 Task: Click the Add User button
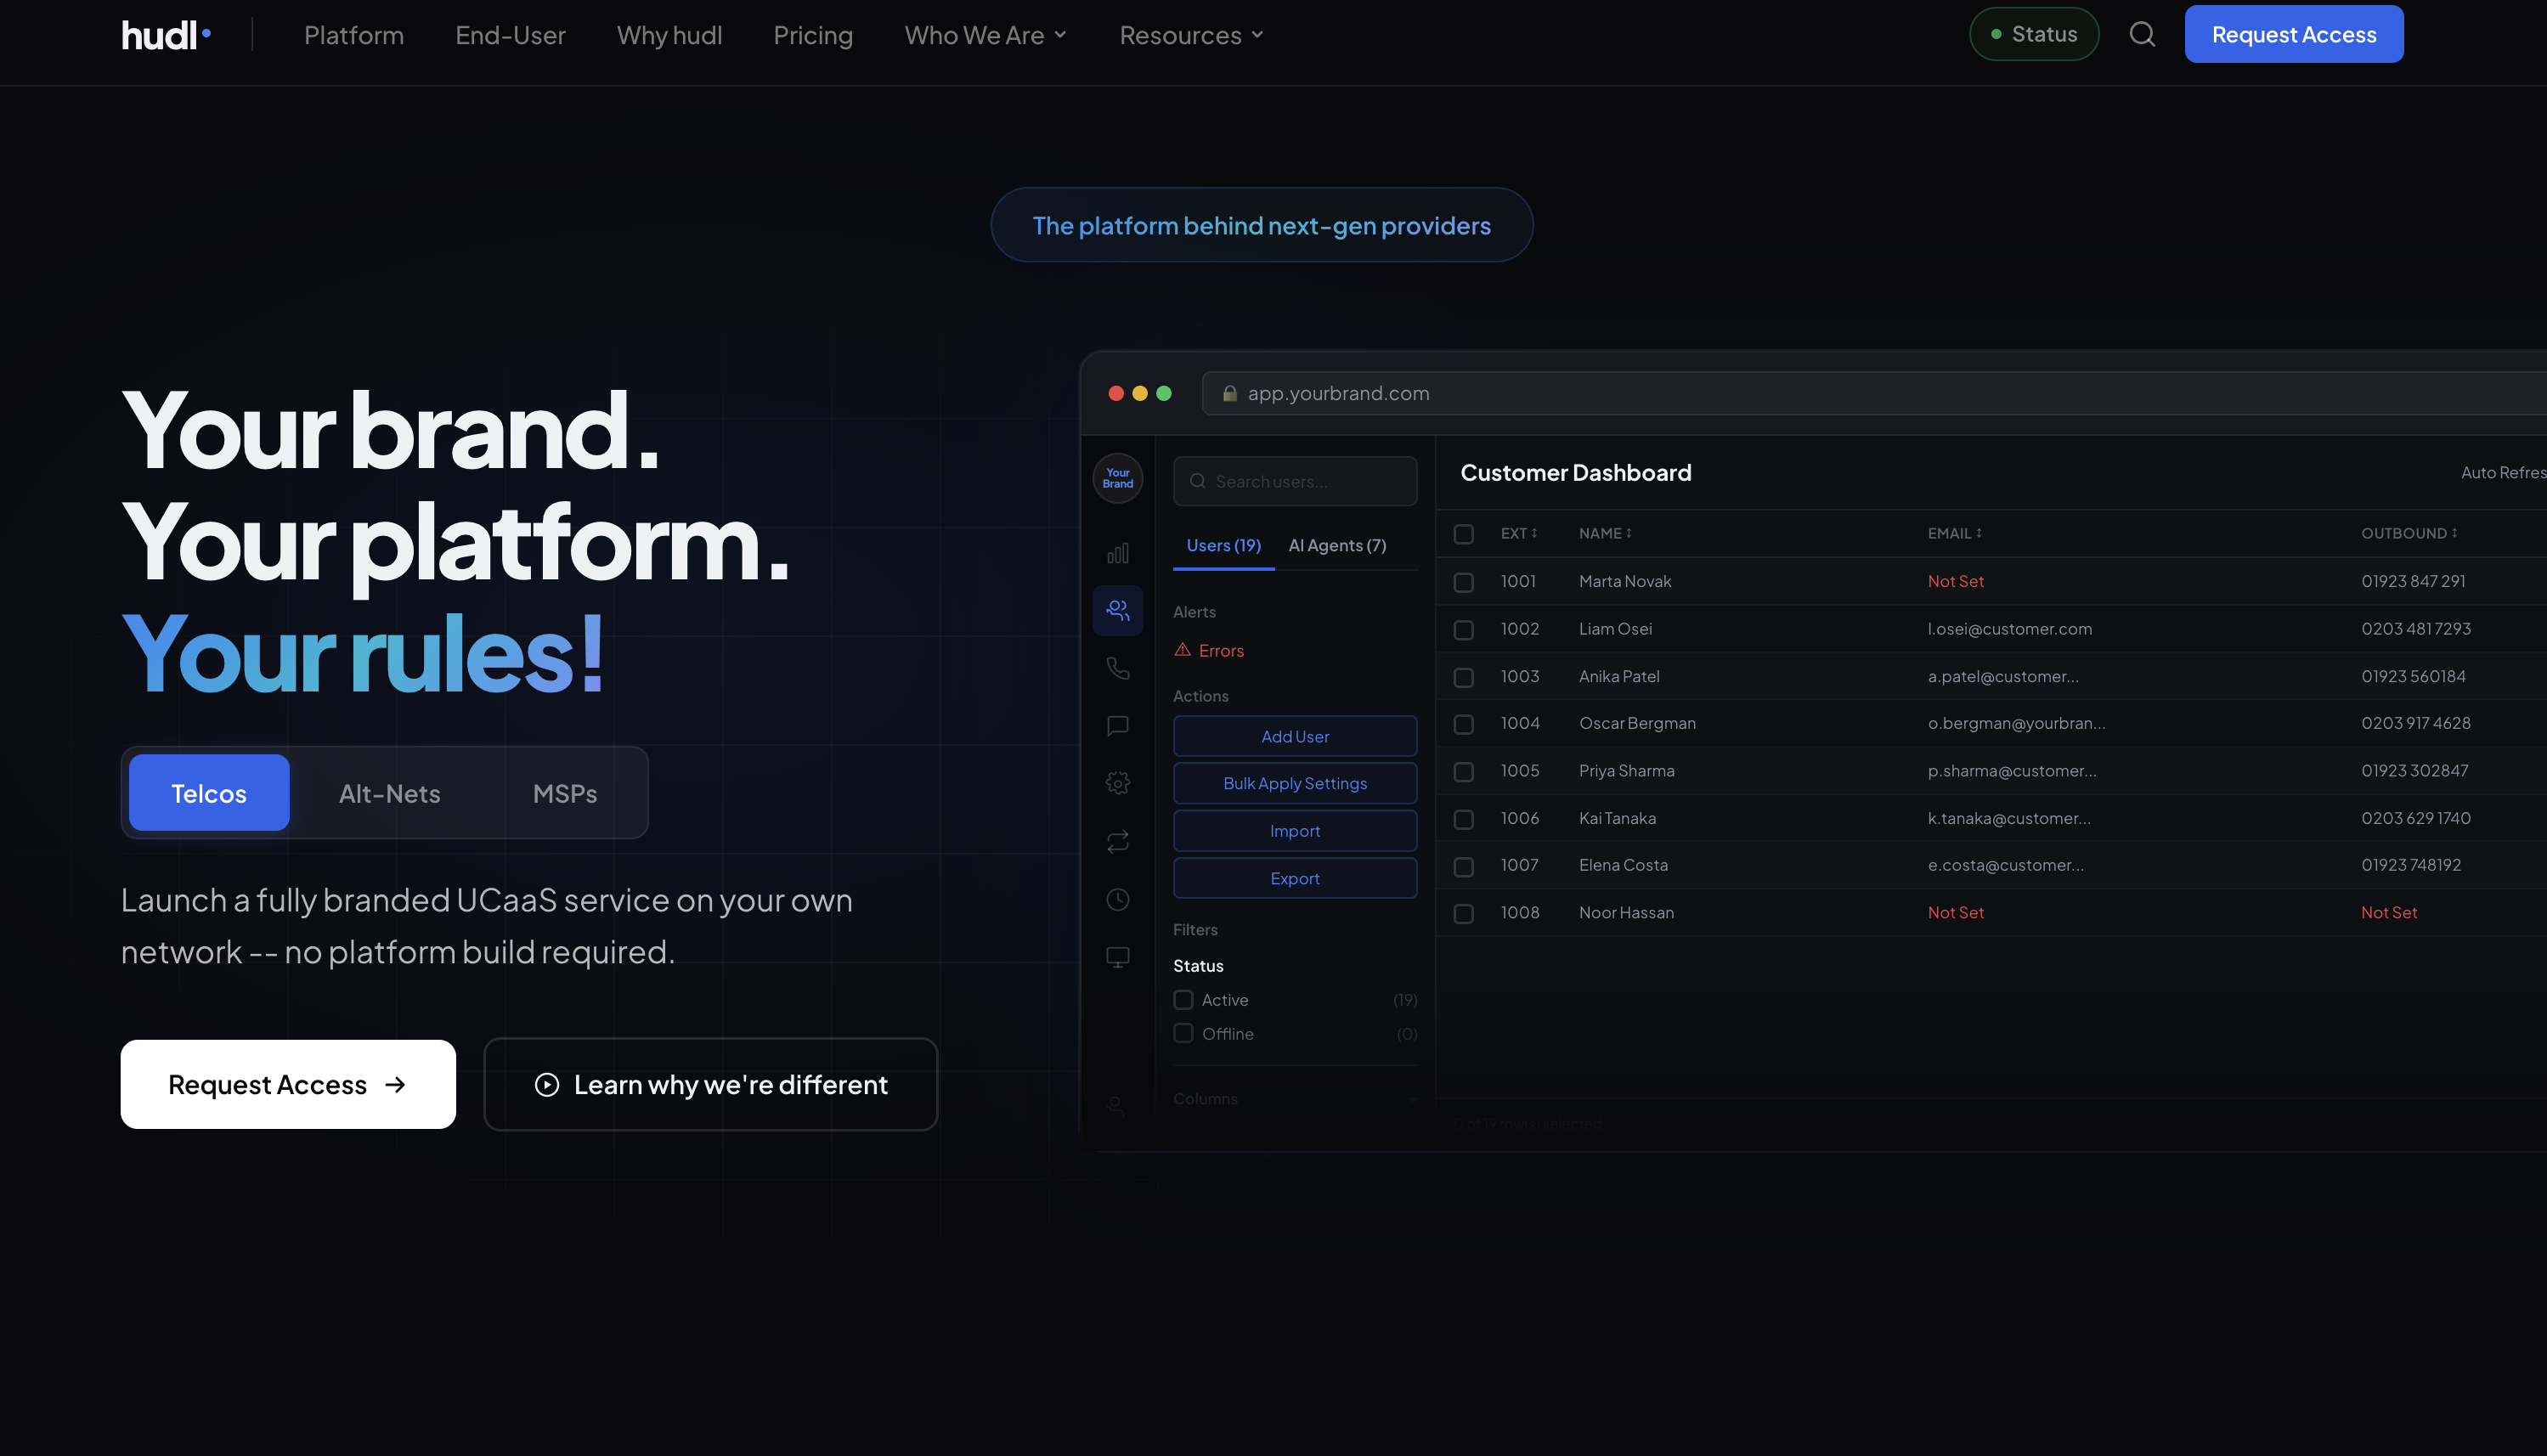pyautogui.click(x=1295, y=736)
